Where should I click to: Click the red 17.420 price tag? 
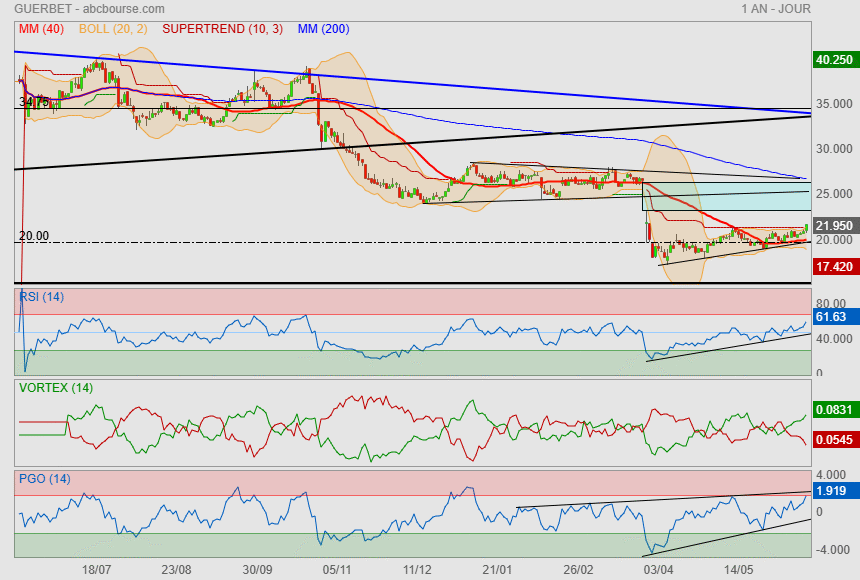pos(834,267)
